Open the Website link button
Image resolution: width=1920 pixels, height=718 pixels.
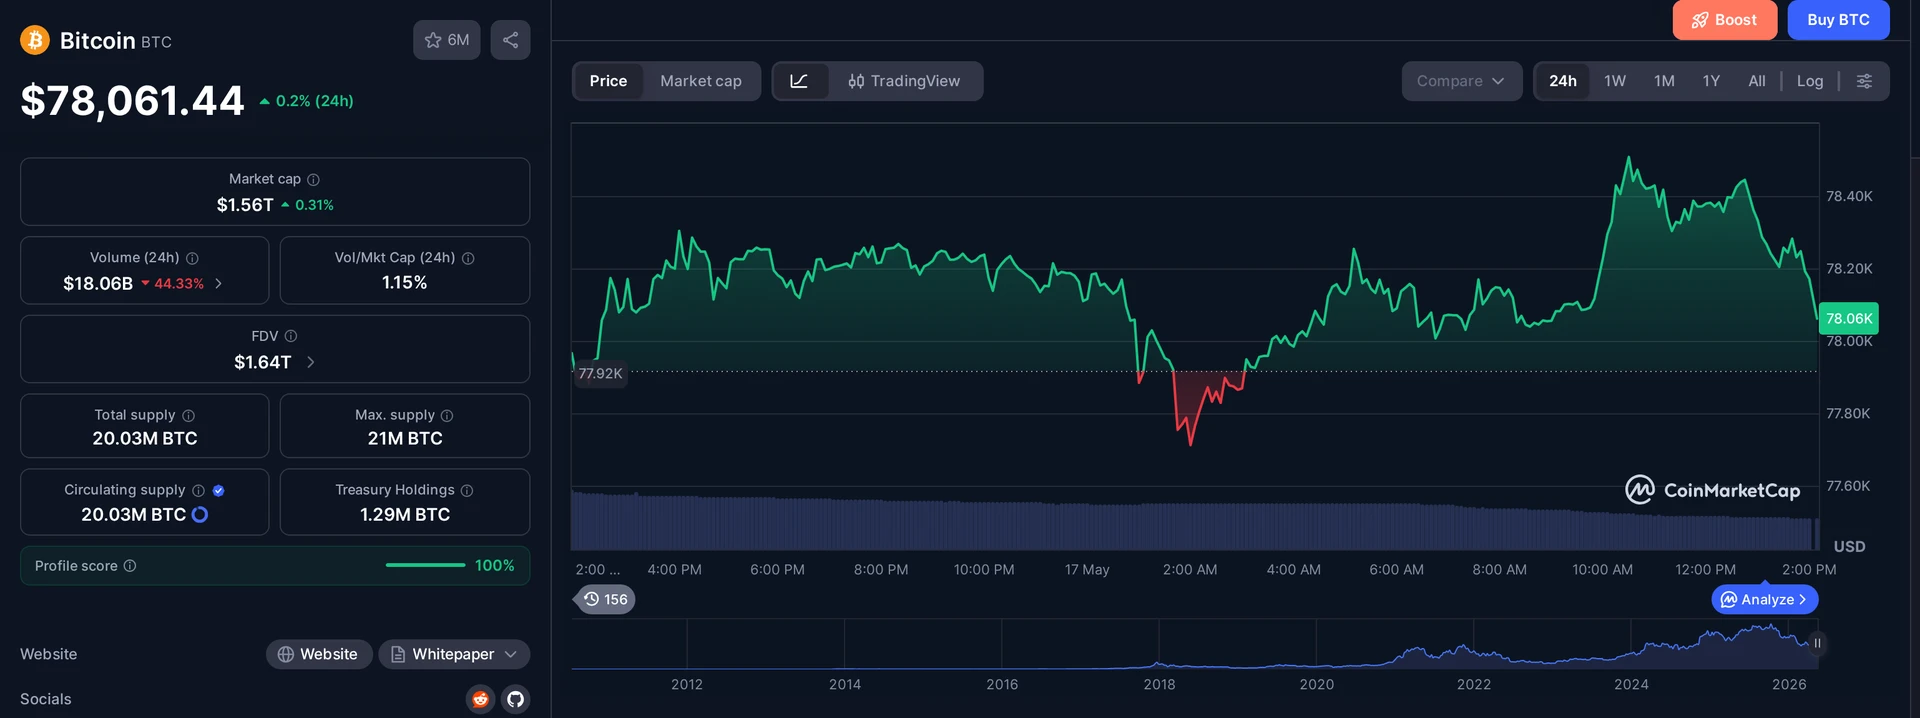[318, 654]
